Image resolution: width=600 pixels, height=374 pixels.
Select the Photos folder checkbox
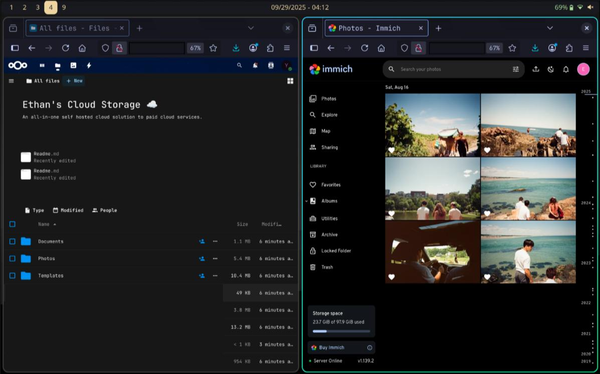pos(12,259)
